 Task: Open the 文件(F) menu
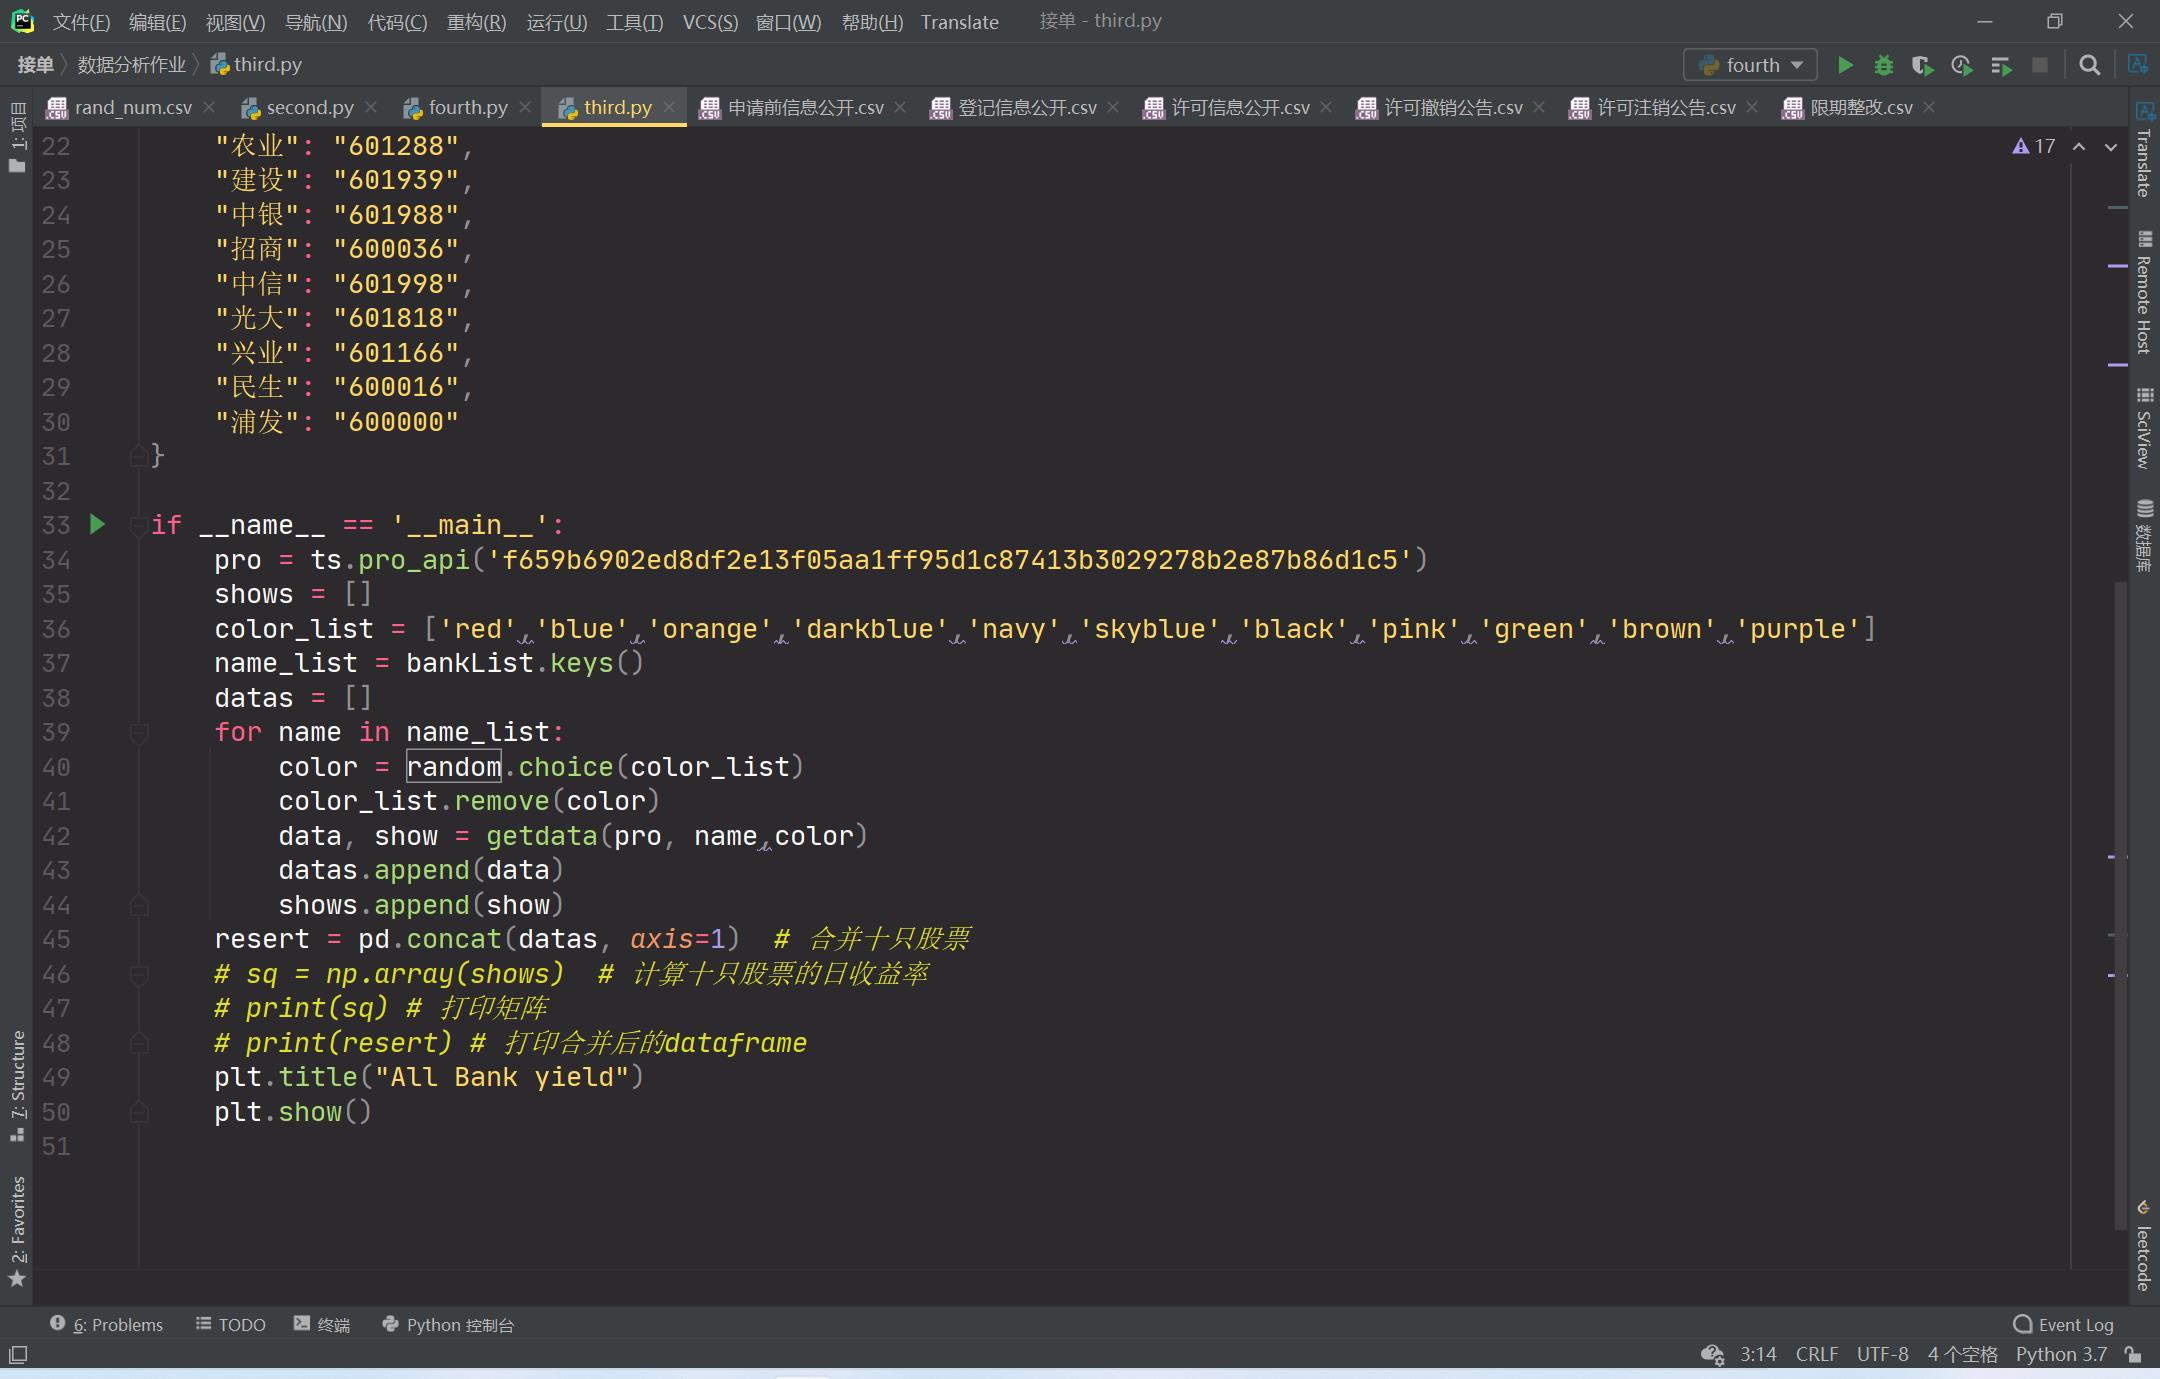(x=81, y=22)
